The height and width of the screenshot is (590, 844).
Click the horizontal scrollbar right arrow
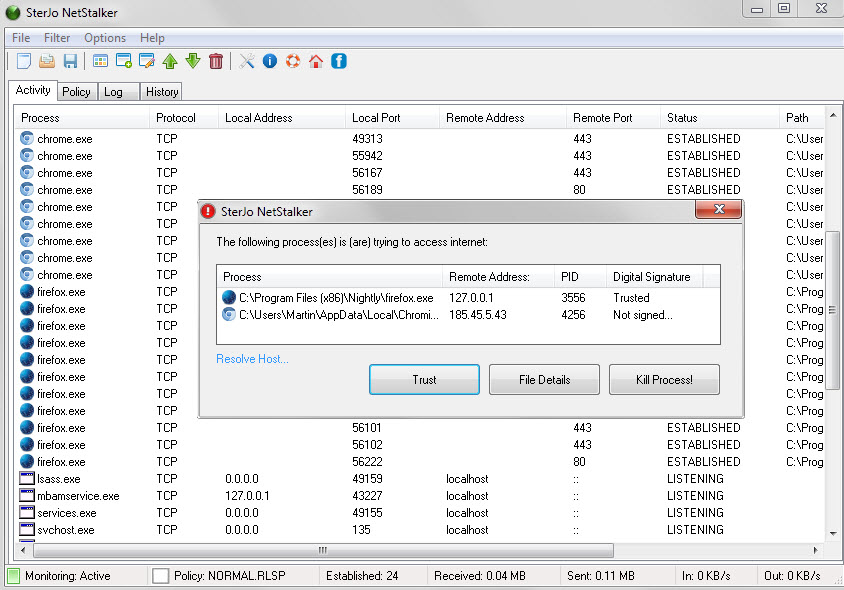click(815, 550)
